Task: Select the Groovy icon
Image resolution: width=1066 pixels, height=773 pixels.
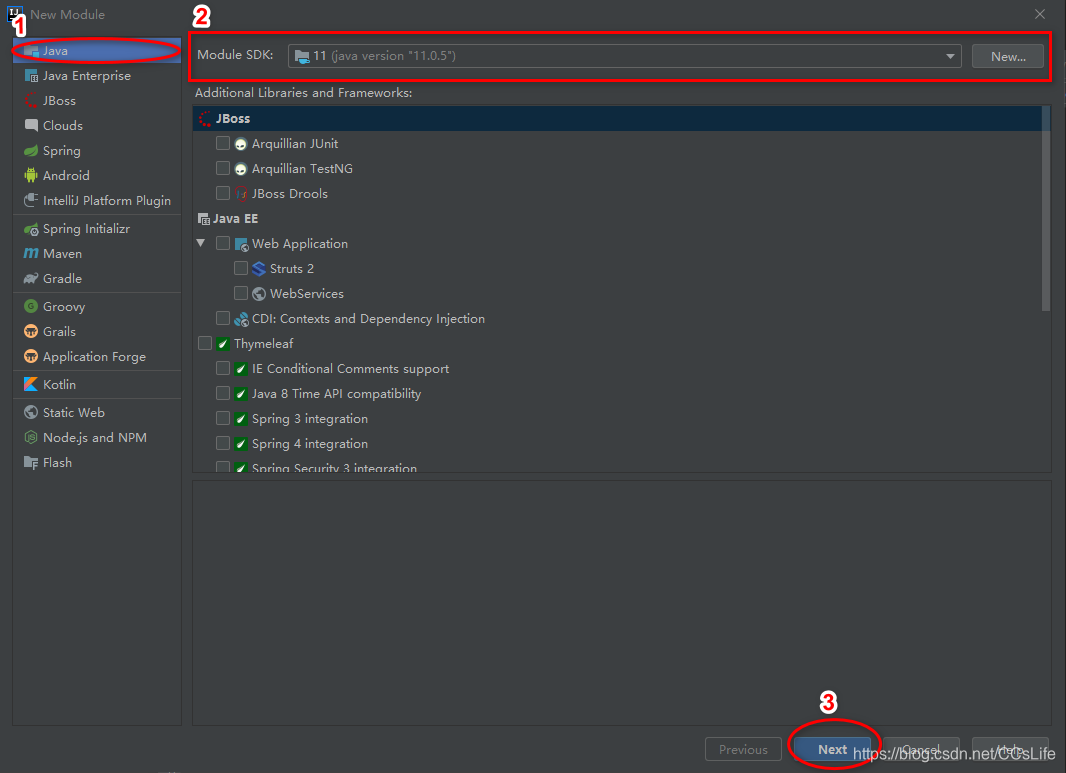Action: (31, 307)
